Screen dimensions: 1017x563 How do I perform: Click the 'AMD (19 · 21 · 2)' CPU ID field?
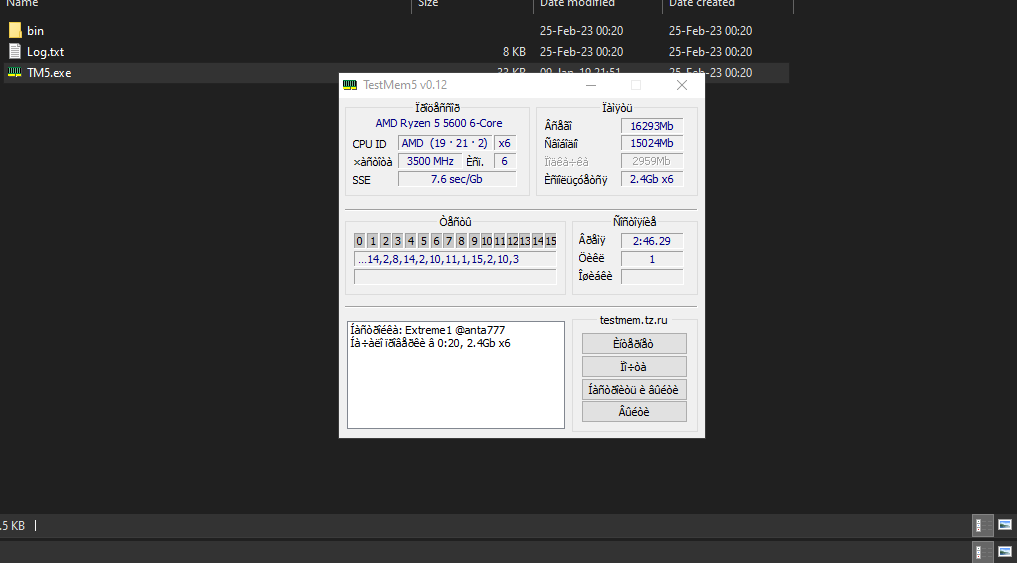[444, 143]
